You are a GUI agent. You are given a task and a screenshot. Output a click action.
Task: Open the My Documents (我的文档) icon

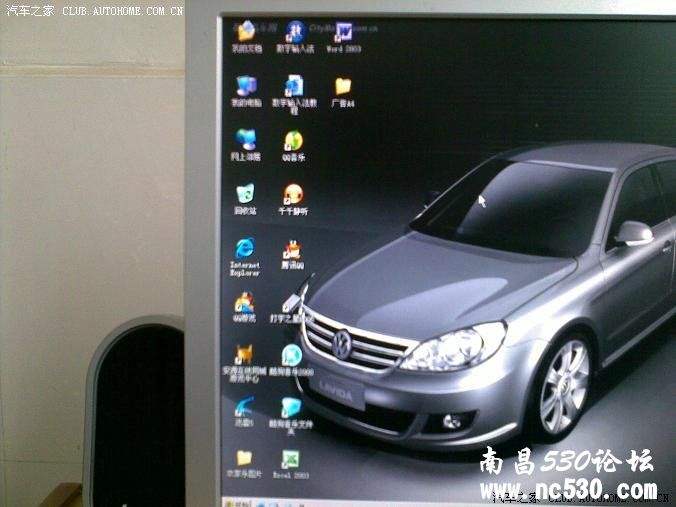[x=246, y=32]
